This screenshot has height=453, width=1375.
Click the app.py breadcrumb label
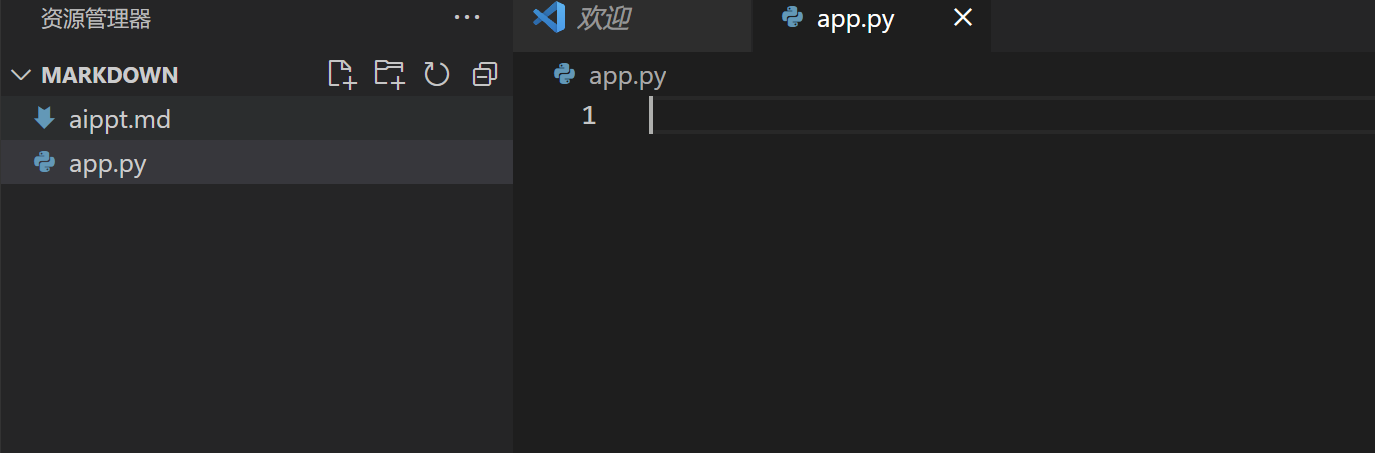point(627,76)
